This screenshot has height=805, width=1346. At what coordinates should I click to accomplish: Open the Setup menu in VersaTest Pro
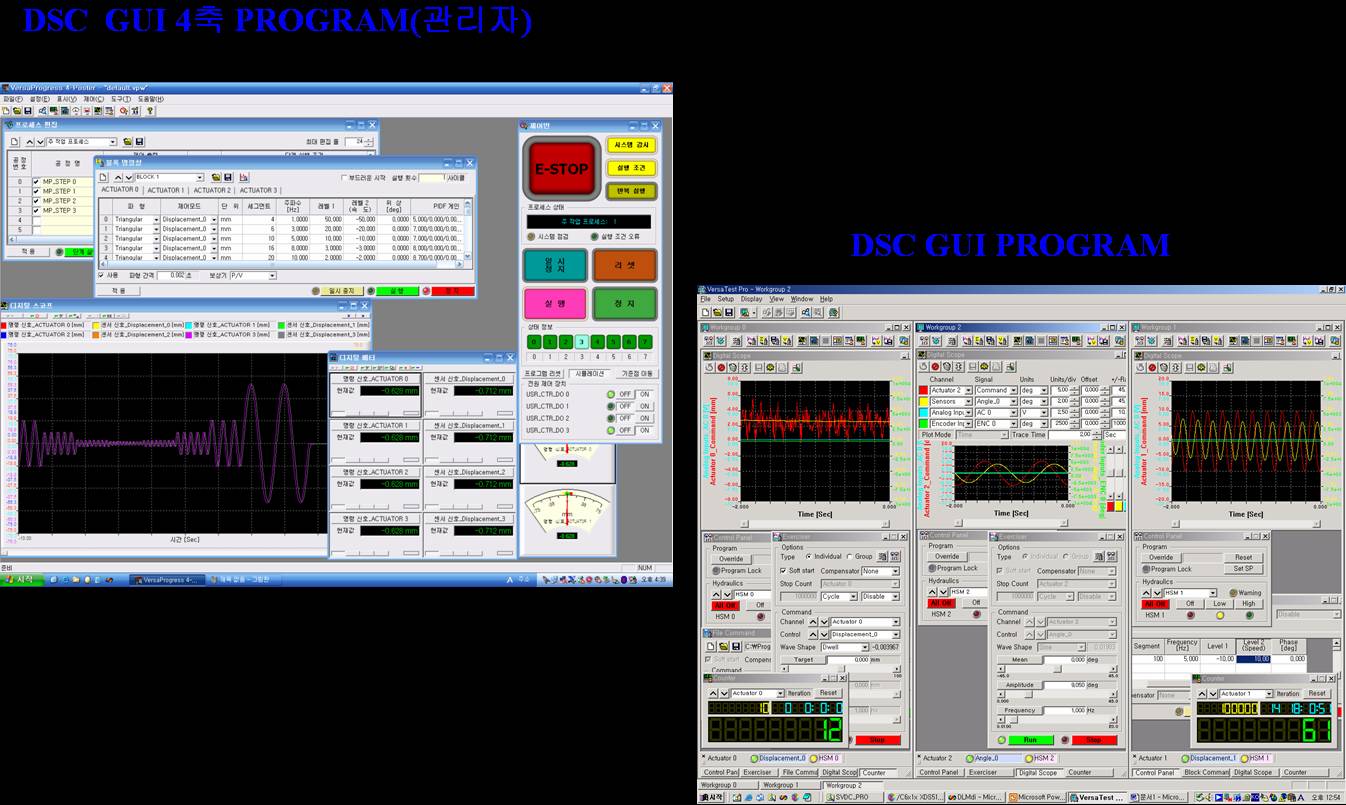coord(725,299)
